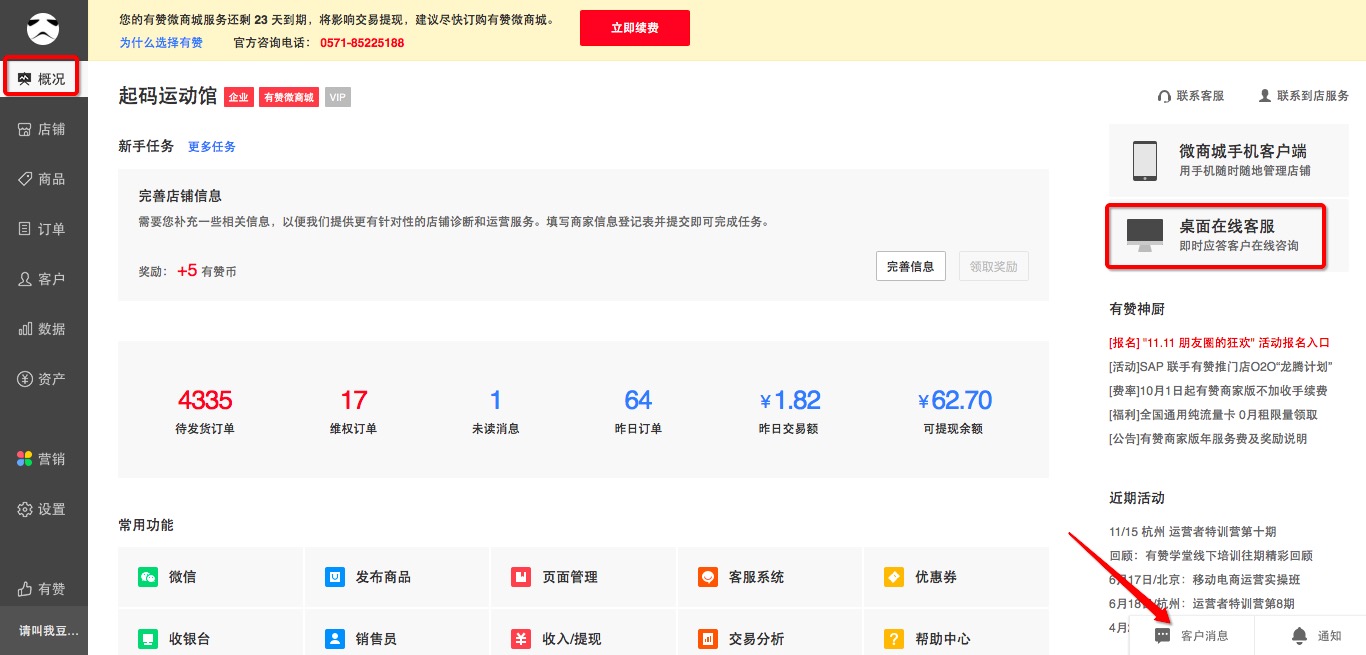Open the 报名 11.11 朋友圈的狂欢 link

pos(1219,342)
